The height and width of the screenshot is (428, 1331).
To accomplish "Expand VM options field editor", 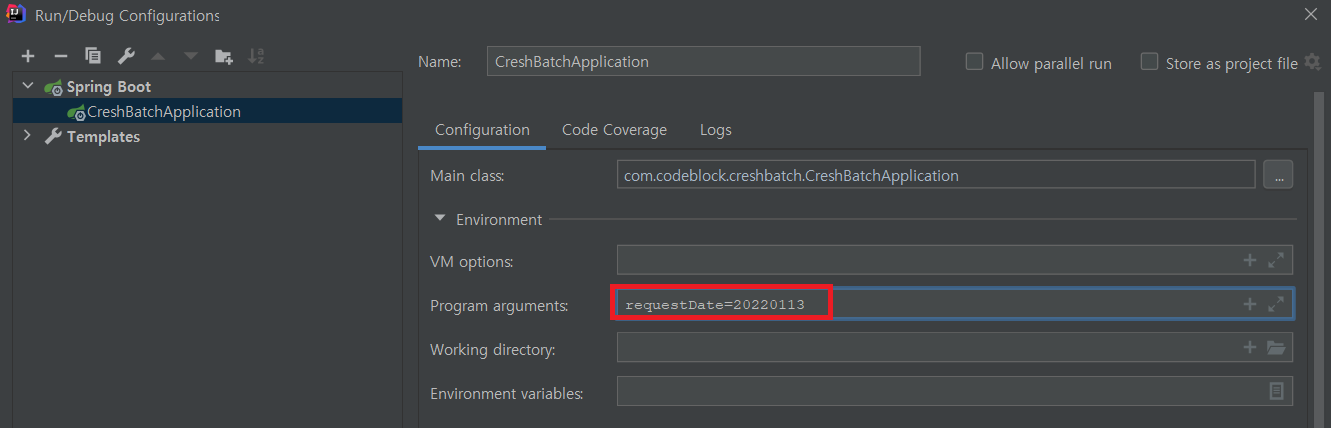I will click(1276, 260).
